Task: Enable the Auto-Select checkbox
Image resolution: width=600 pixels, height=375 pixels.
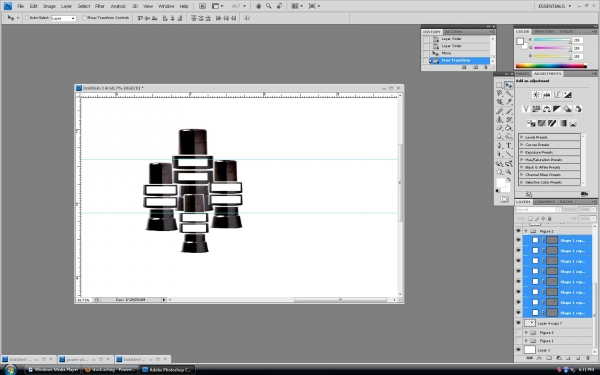Action: tap(27, 18)
